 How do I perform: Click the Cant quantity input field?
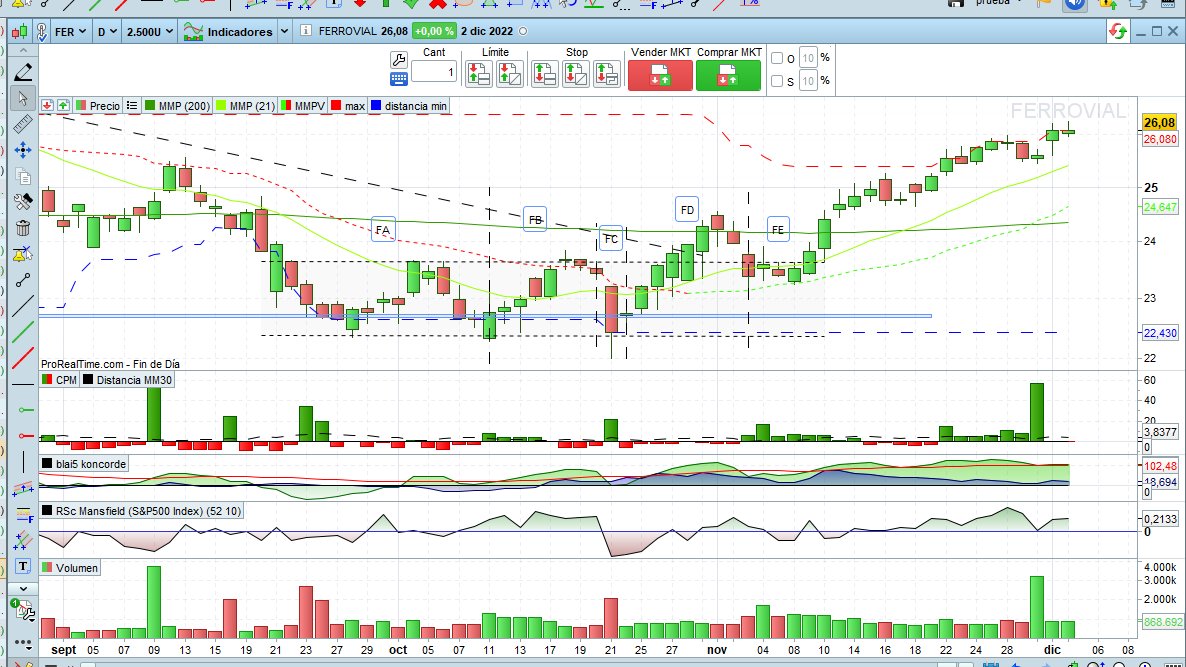434,72
